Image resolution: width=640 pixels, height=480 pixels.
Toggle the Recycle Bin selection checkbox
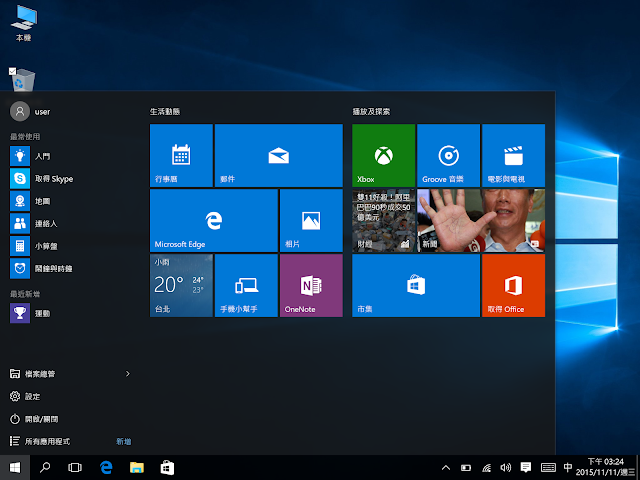[x=13, y=71]
